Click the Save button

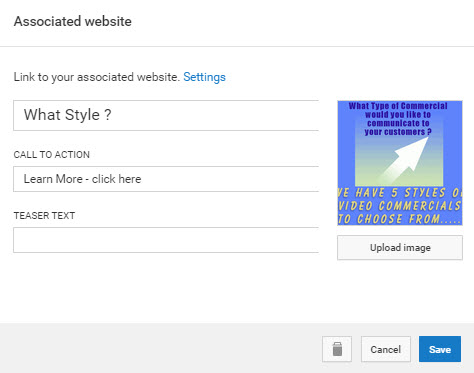(x=440, y=349)
